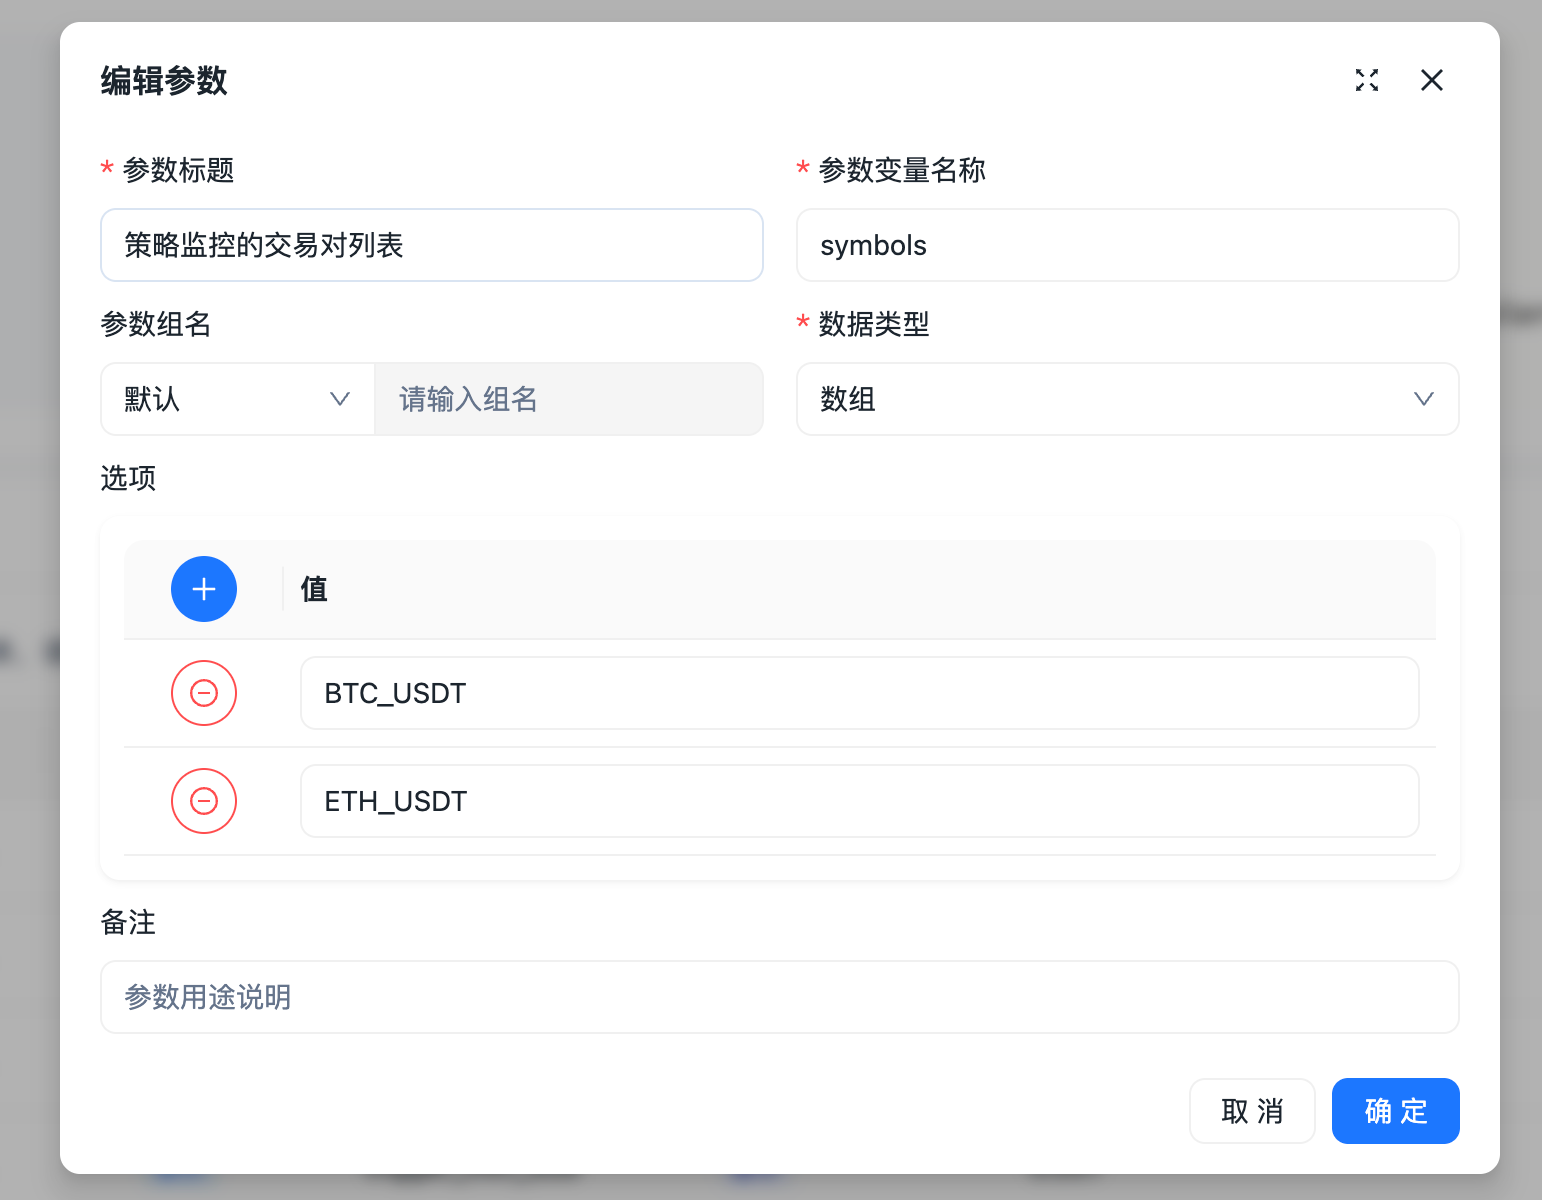
Task: Remove the BTC_USDT option with its minus icon
Action: point(204,692)
